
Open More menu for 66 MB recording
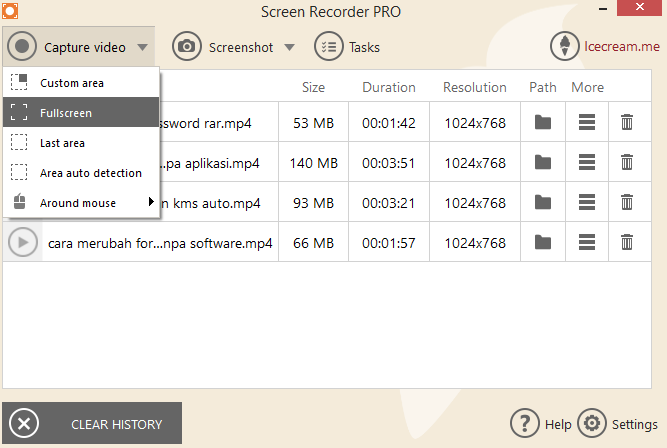tap(587, 242)
